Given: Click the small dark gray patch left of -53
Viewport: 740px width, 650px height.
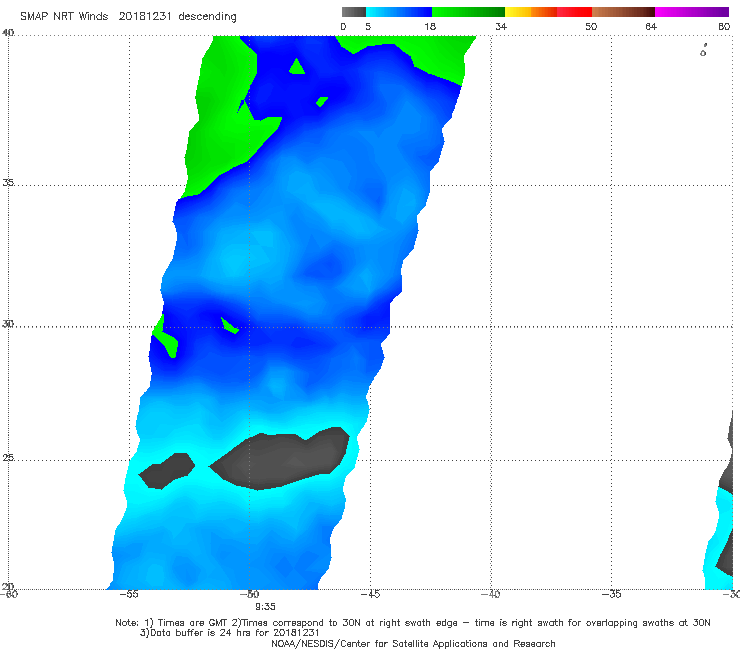Looking at the screenshot, I should (x=167, y=471).
